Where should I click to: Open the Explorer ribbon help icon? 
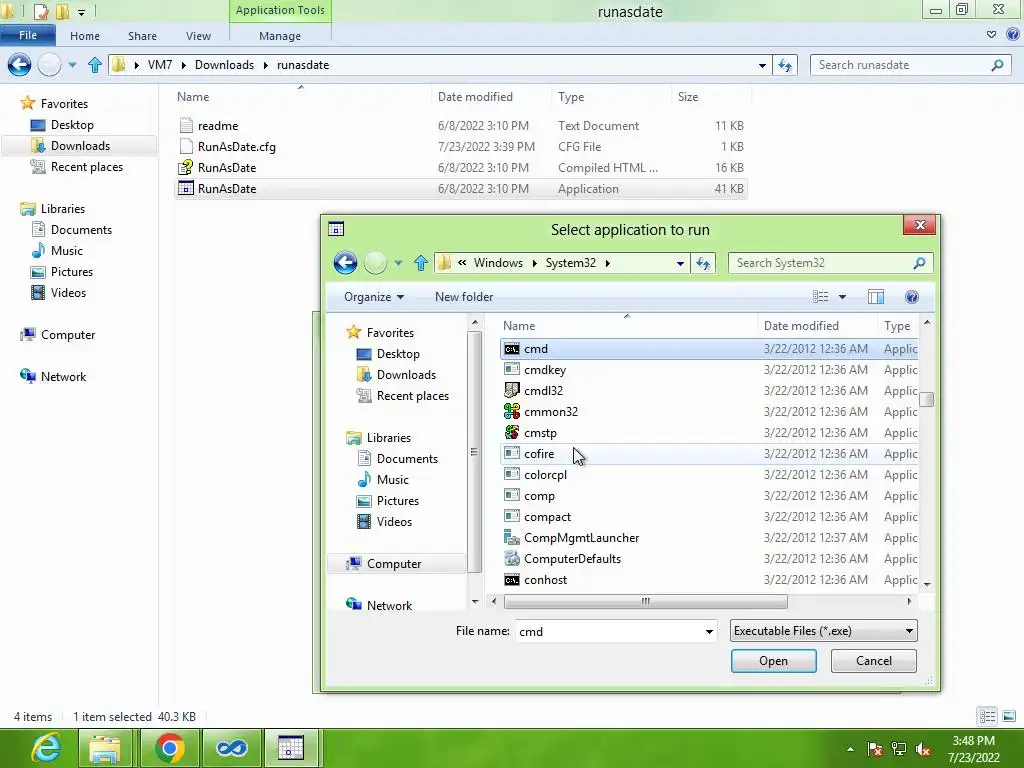(x=1013, y=35)
